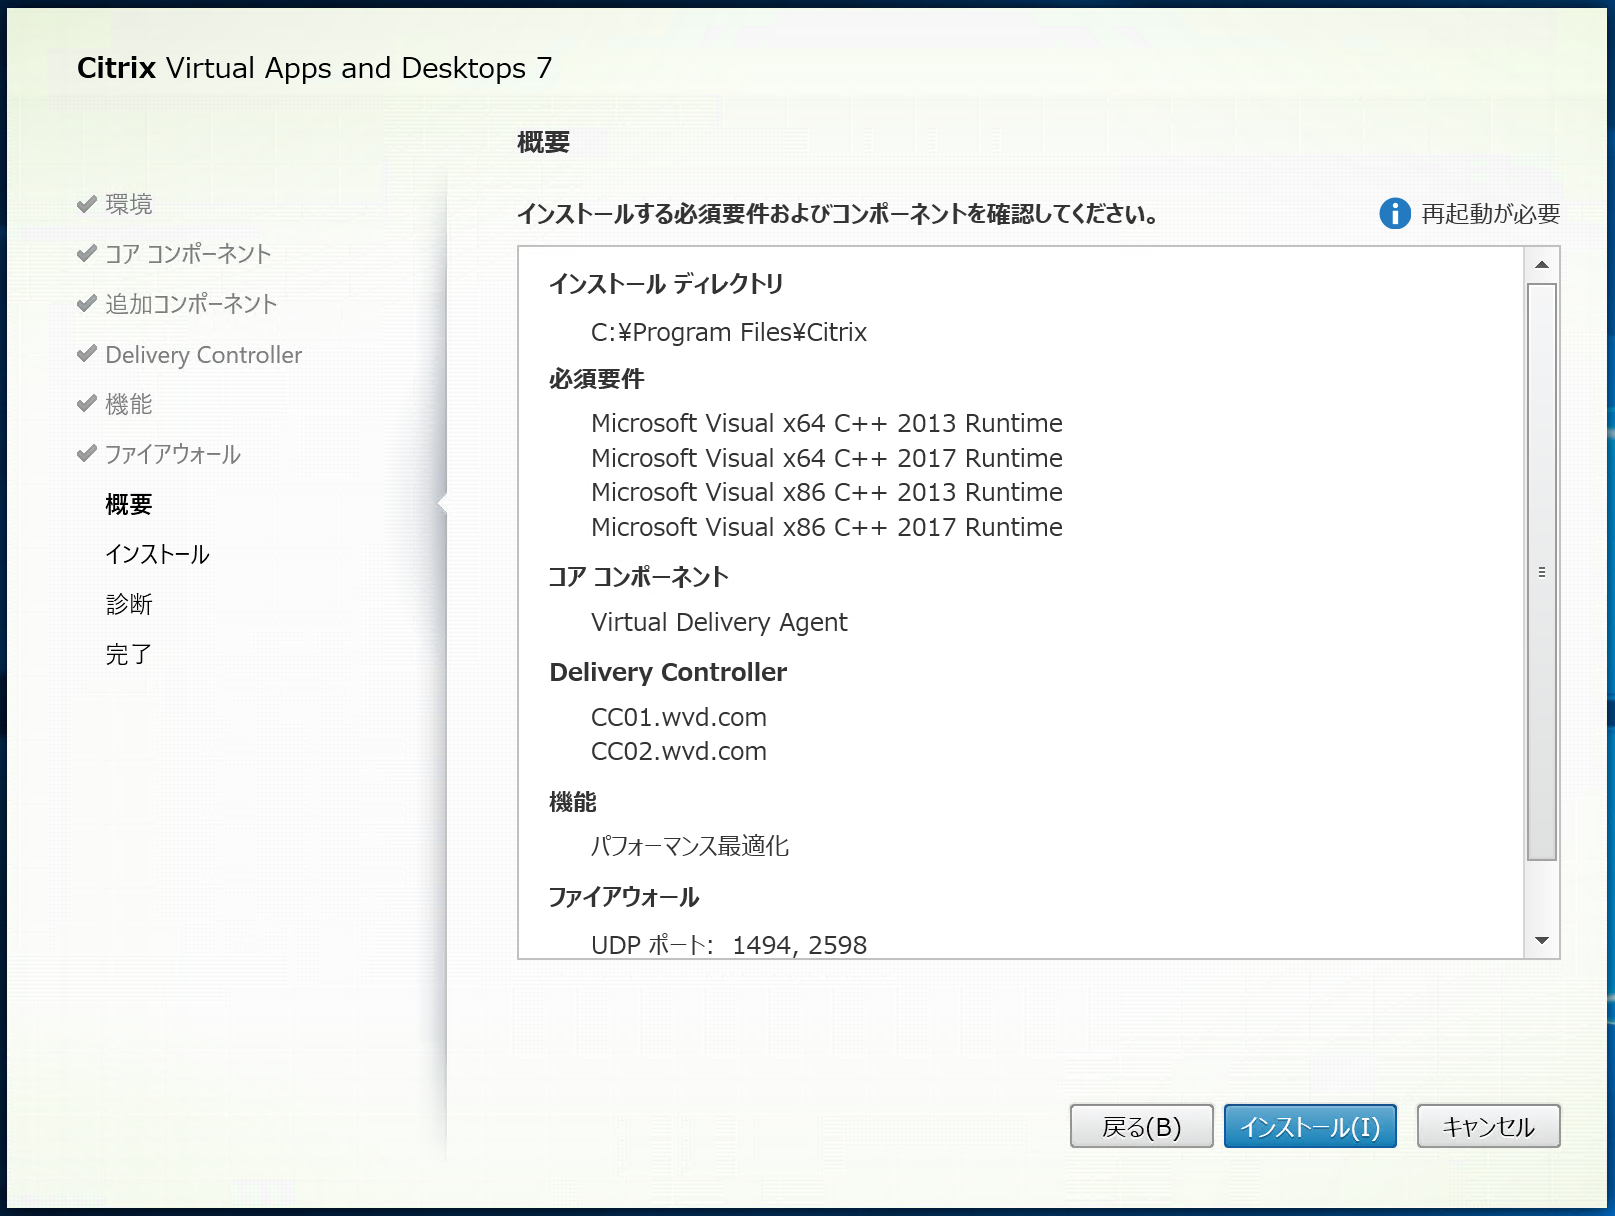Click the checkmark beside ファイアウォール step
The height and width of the screenshot is (1216, 1615).
point(85,453)
